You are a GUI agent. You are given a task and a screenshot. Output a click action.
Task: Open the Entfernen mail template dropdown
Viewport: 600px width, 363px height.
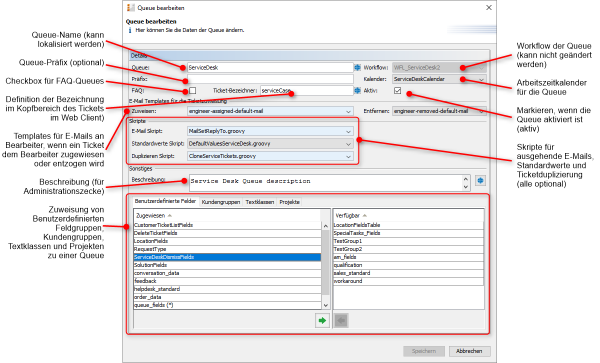[x=439, y=111]
